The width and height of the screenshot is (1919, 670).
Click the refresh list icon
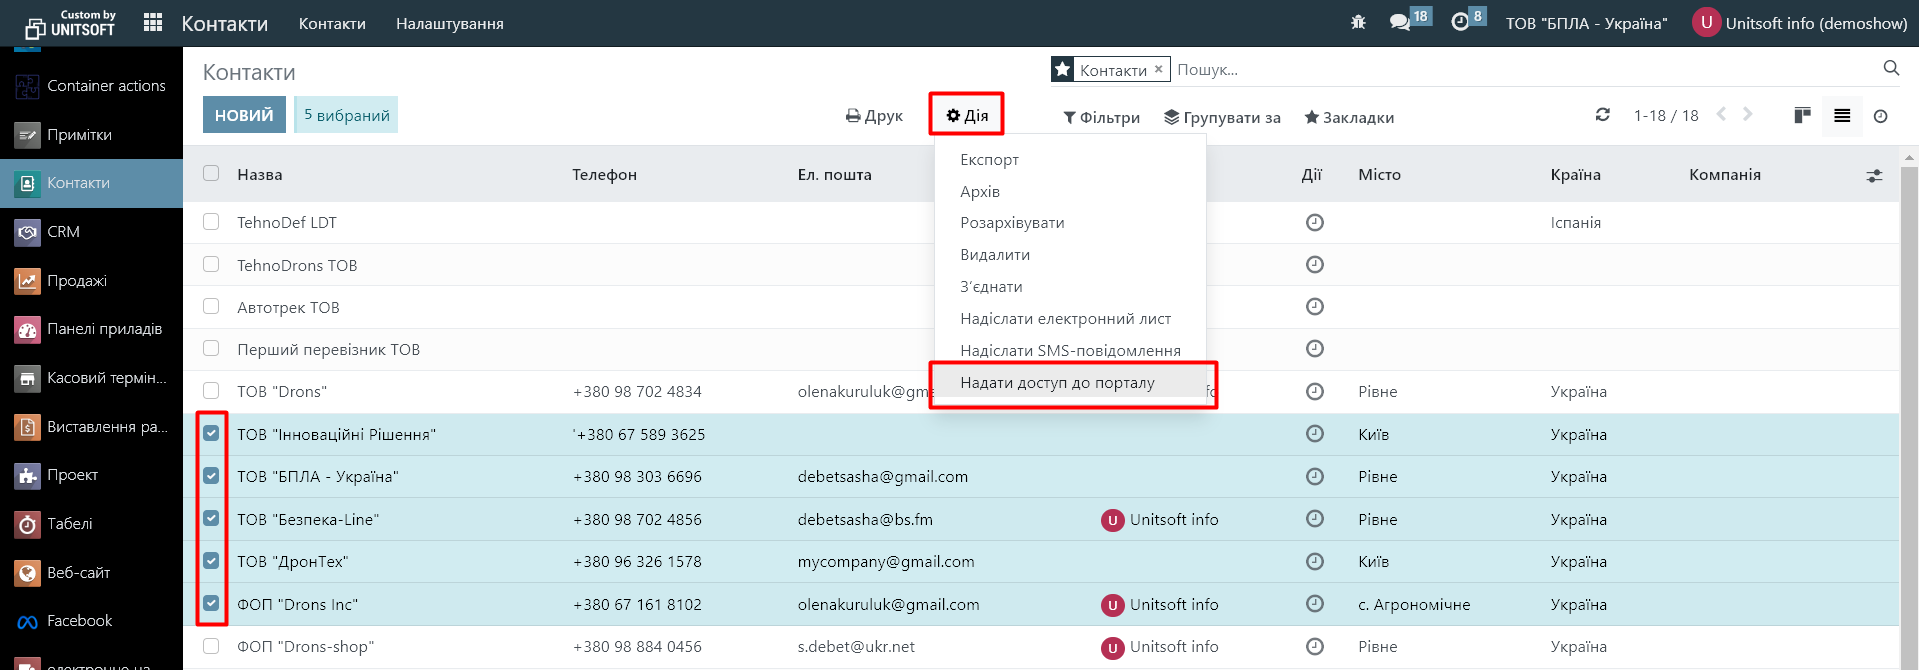coord(1602,115)
